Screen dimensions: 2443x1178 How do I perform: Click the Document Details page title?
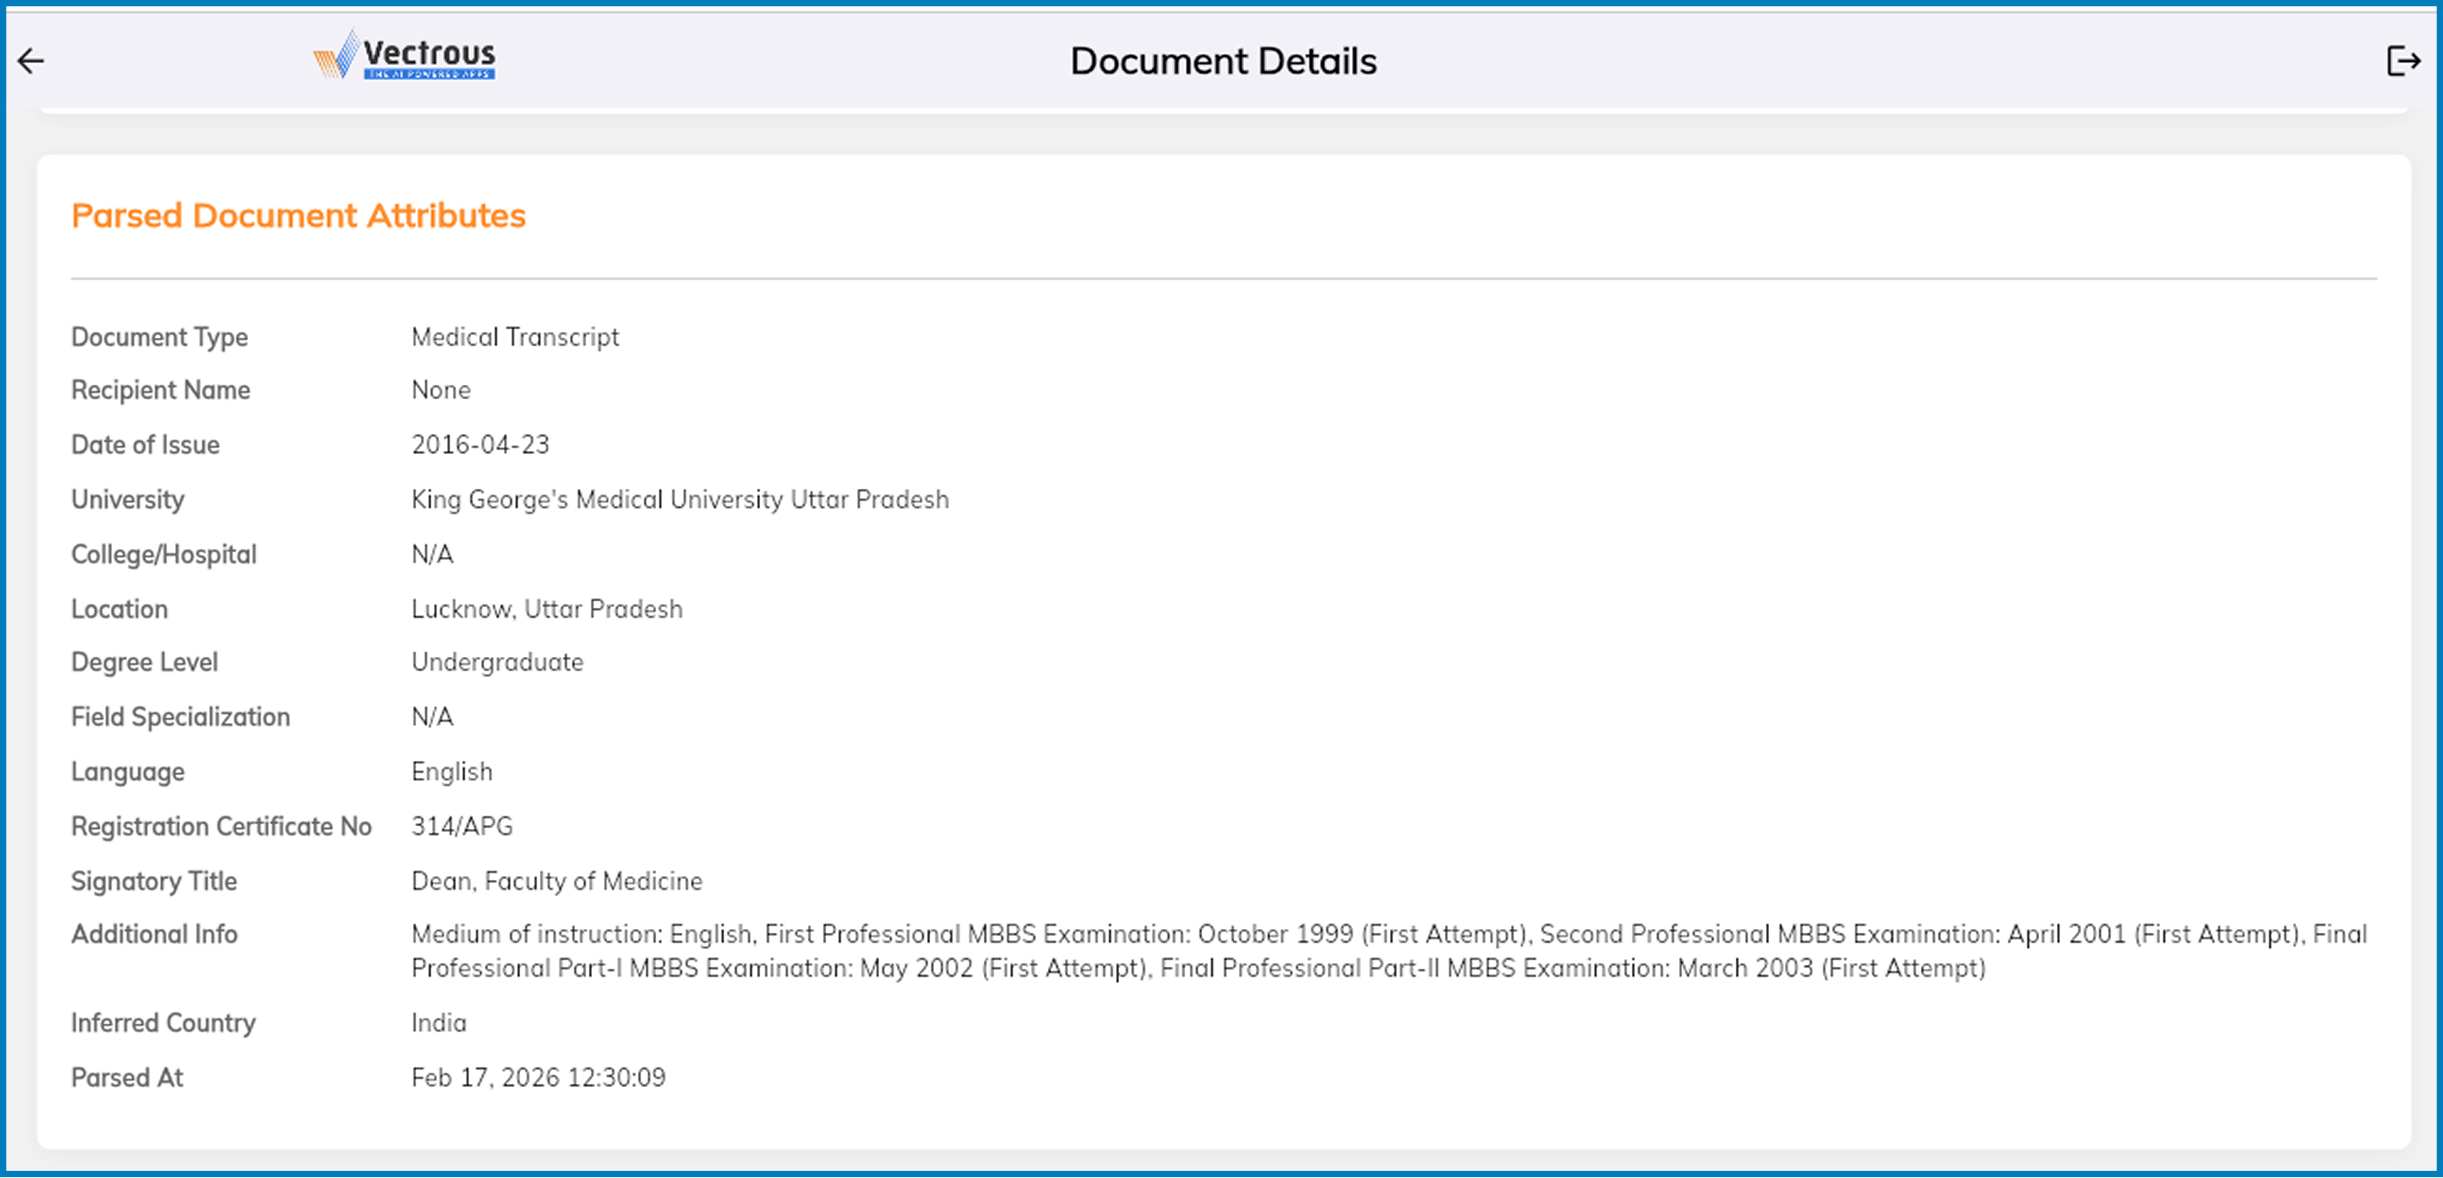(1222, 61)
